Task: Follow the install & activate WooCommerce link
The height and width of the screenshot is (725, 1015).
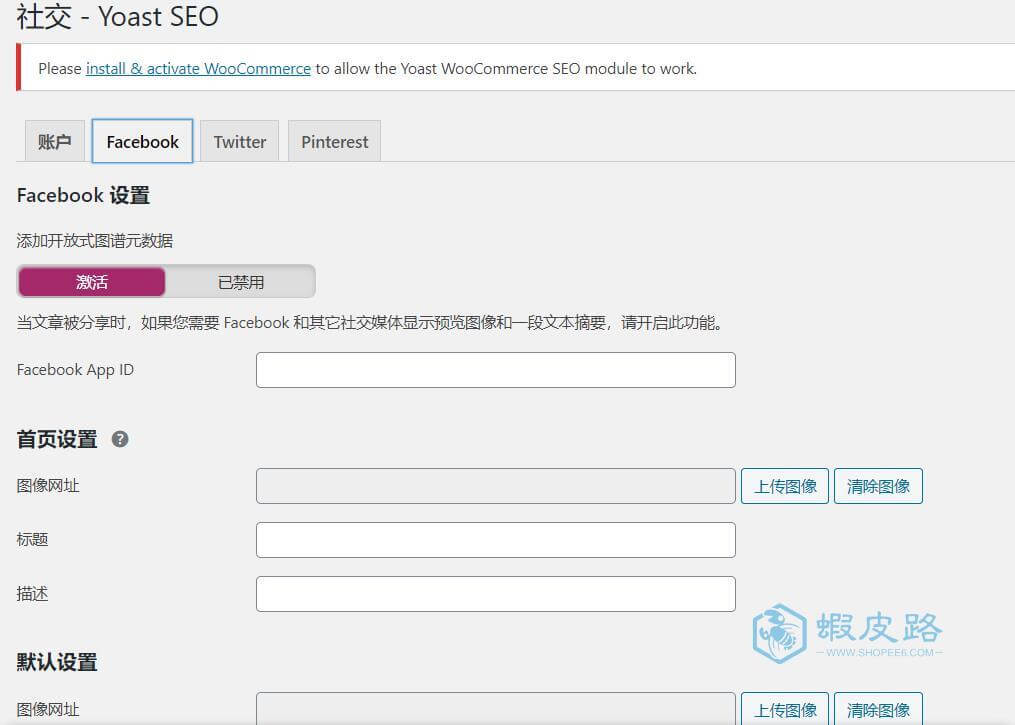Action: click(198, 69)
